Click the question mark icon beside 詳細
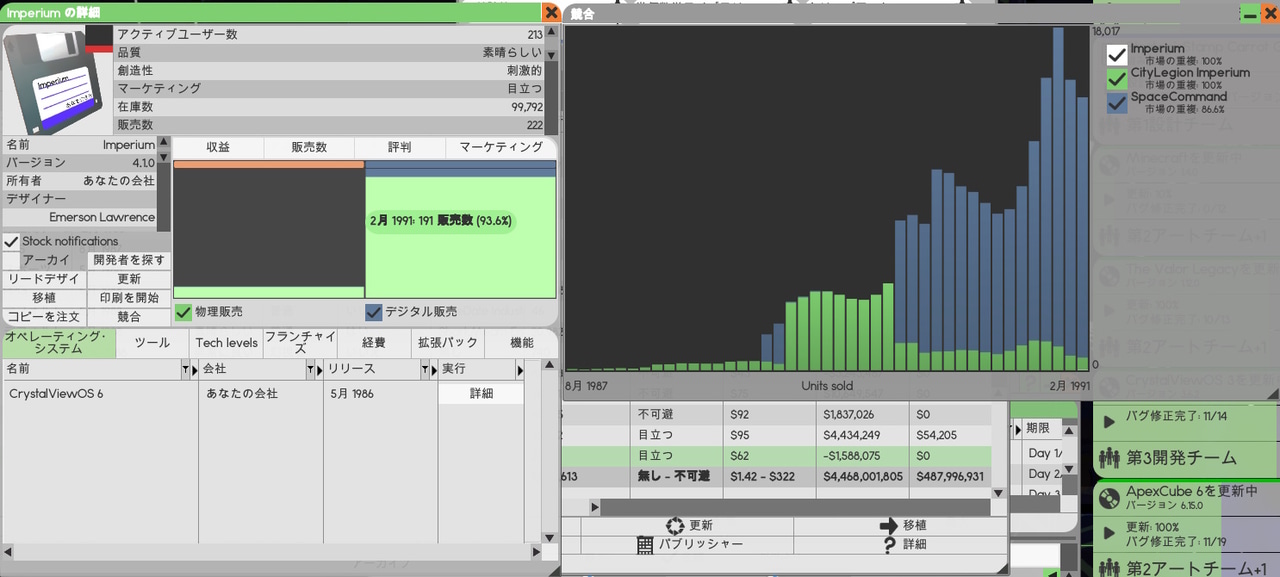 889,545
